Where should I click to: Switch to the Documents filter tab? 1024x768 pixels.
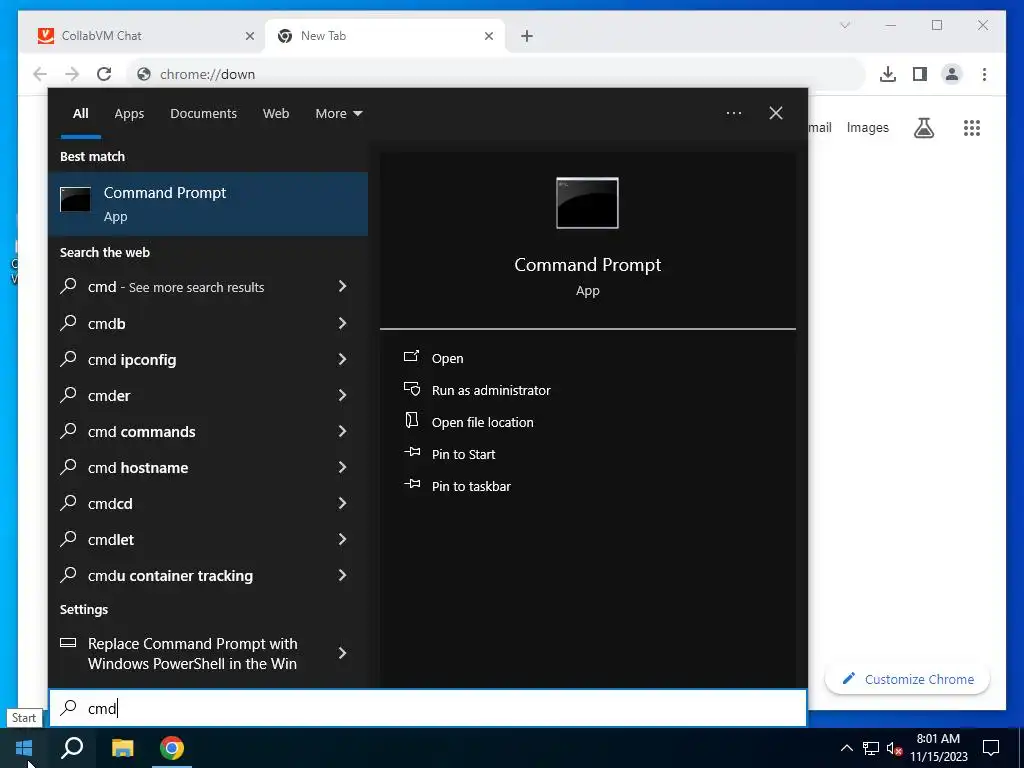pos(203,113)
